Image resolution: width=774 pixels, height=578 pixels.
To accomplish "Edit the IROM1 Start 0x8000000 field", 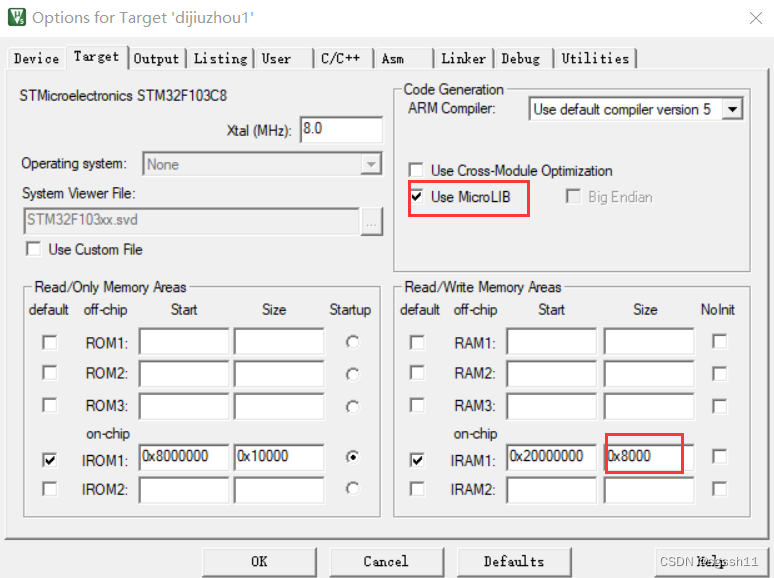I will [x=184, y=457].
